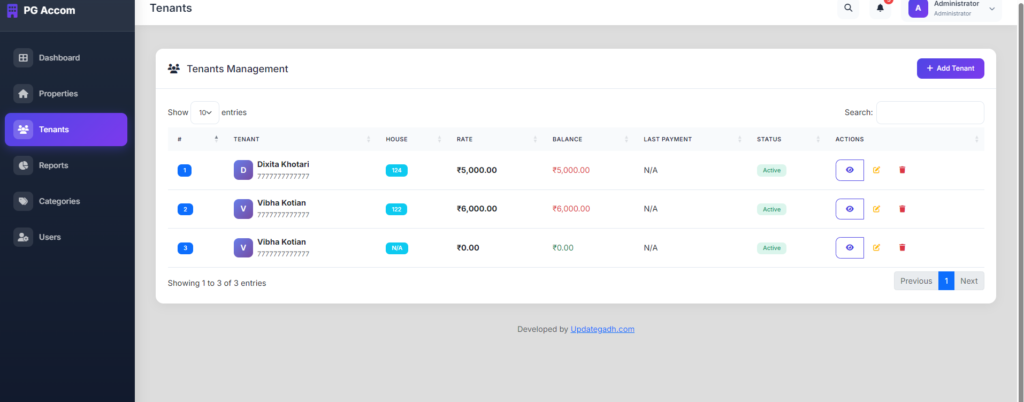Click the Tenants Management group icon
This screenshot has height=402, width=1024.
pos(174,69)
